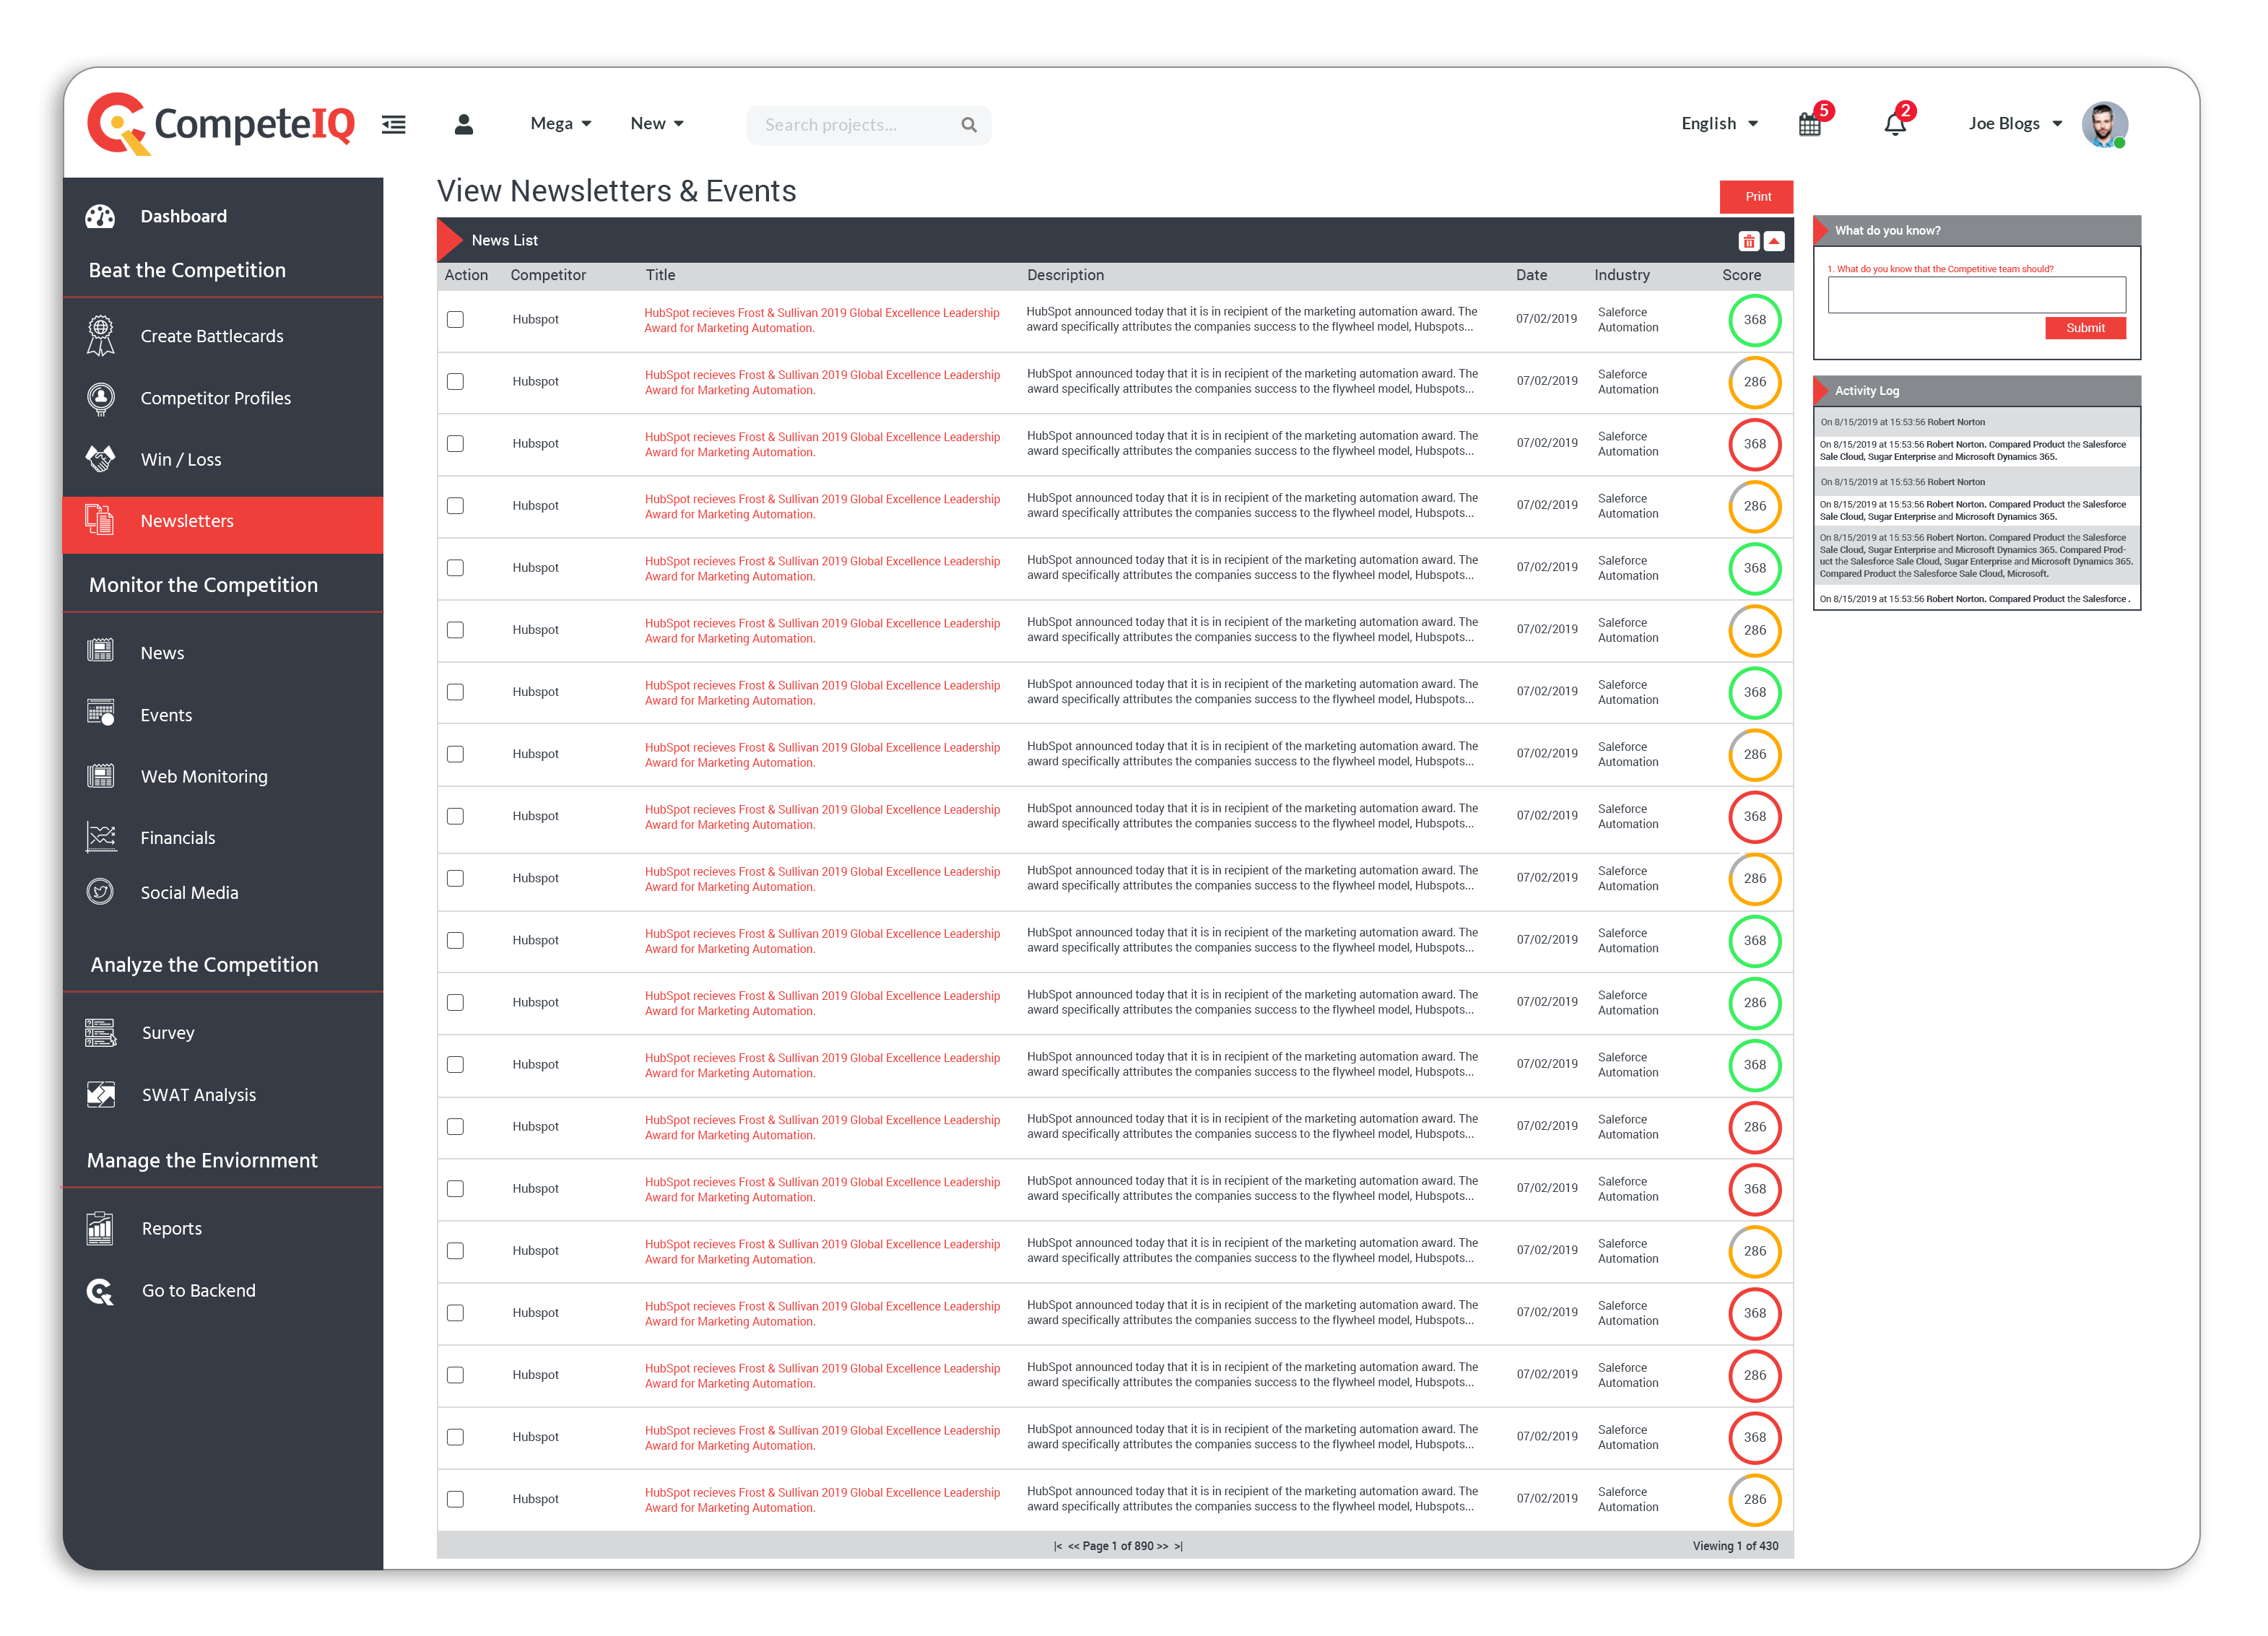Click the Title column header
This screenshot has height=1636, width=2268.
660,275
